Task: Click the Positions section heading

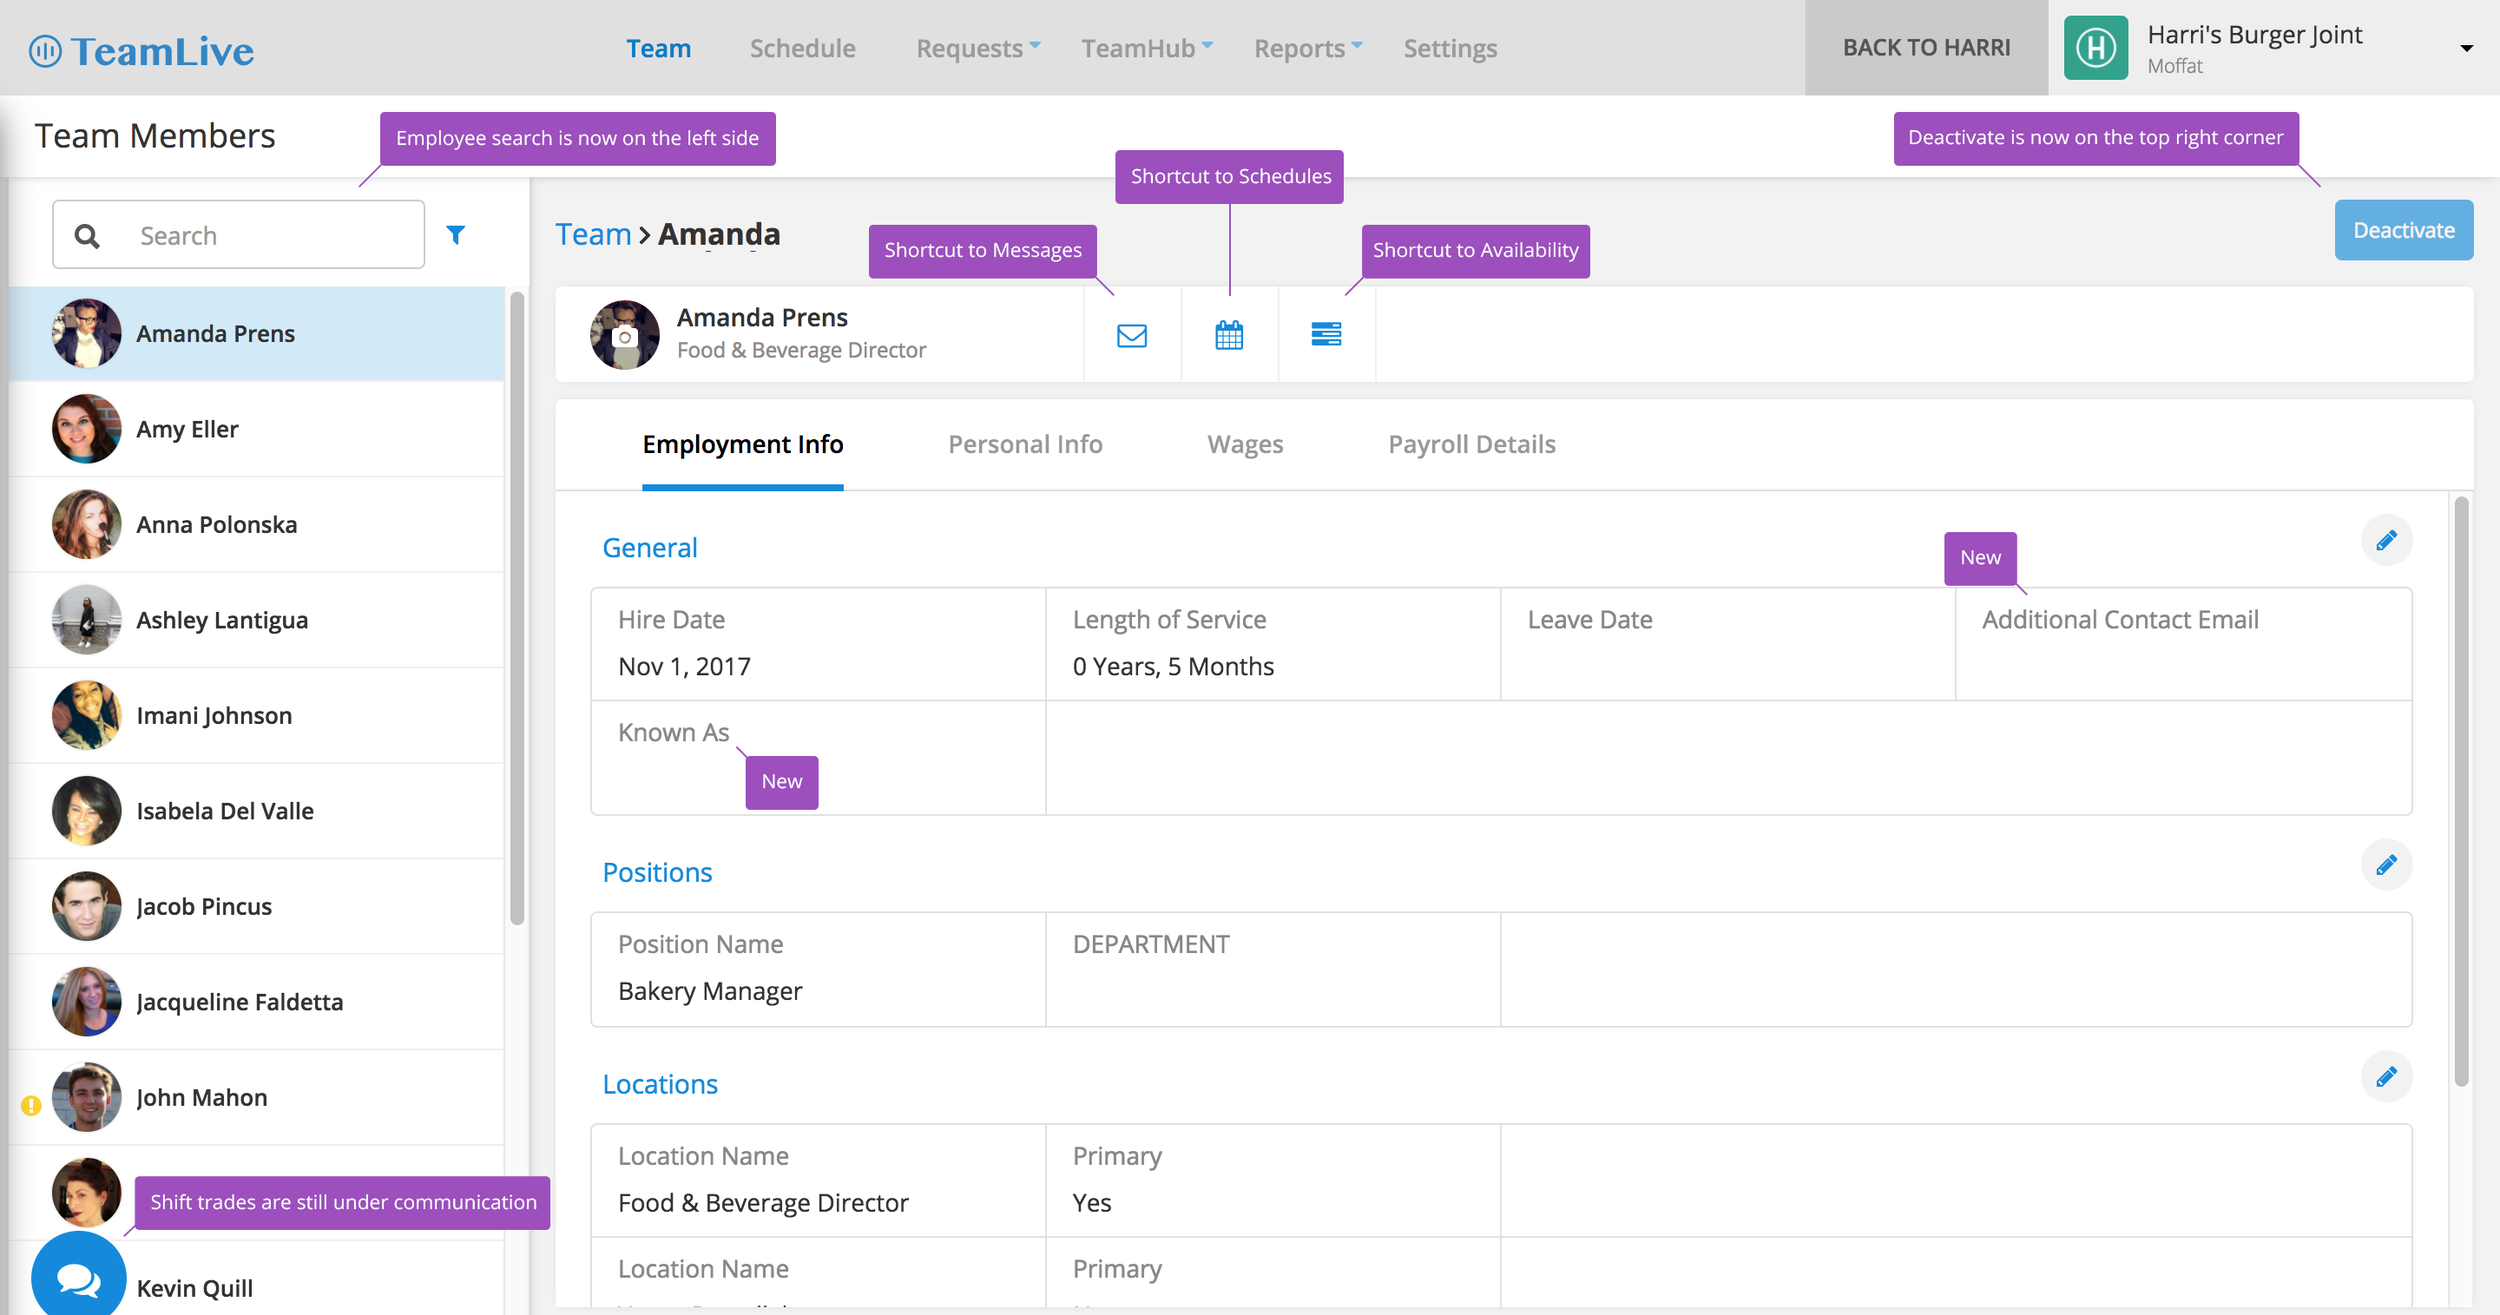Action: [x=657, y=872]
